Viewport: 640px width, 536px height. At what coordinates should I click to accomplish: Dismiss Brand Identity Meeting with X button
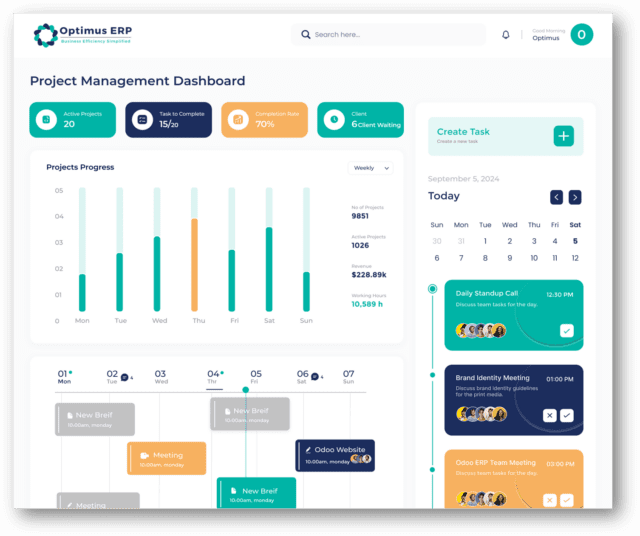[549, 415]
